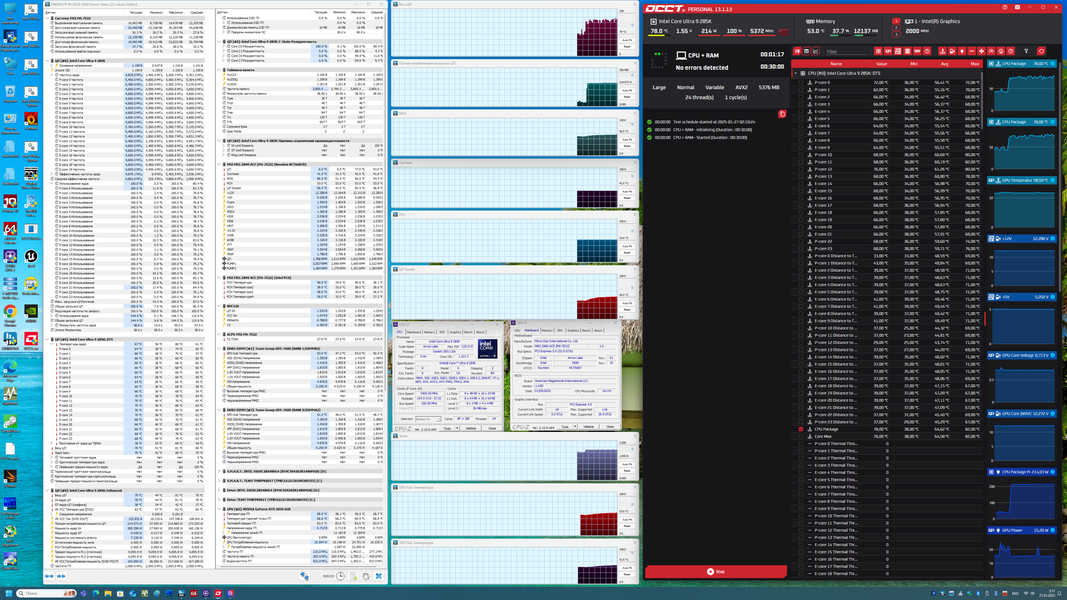Click the CPU + RAM test name in OCCT

(704, 55)
